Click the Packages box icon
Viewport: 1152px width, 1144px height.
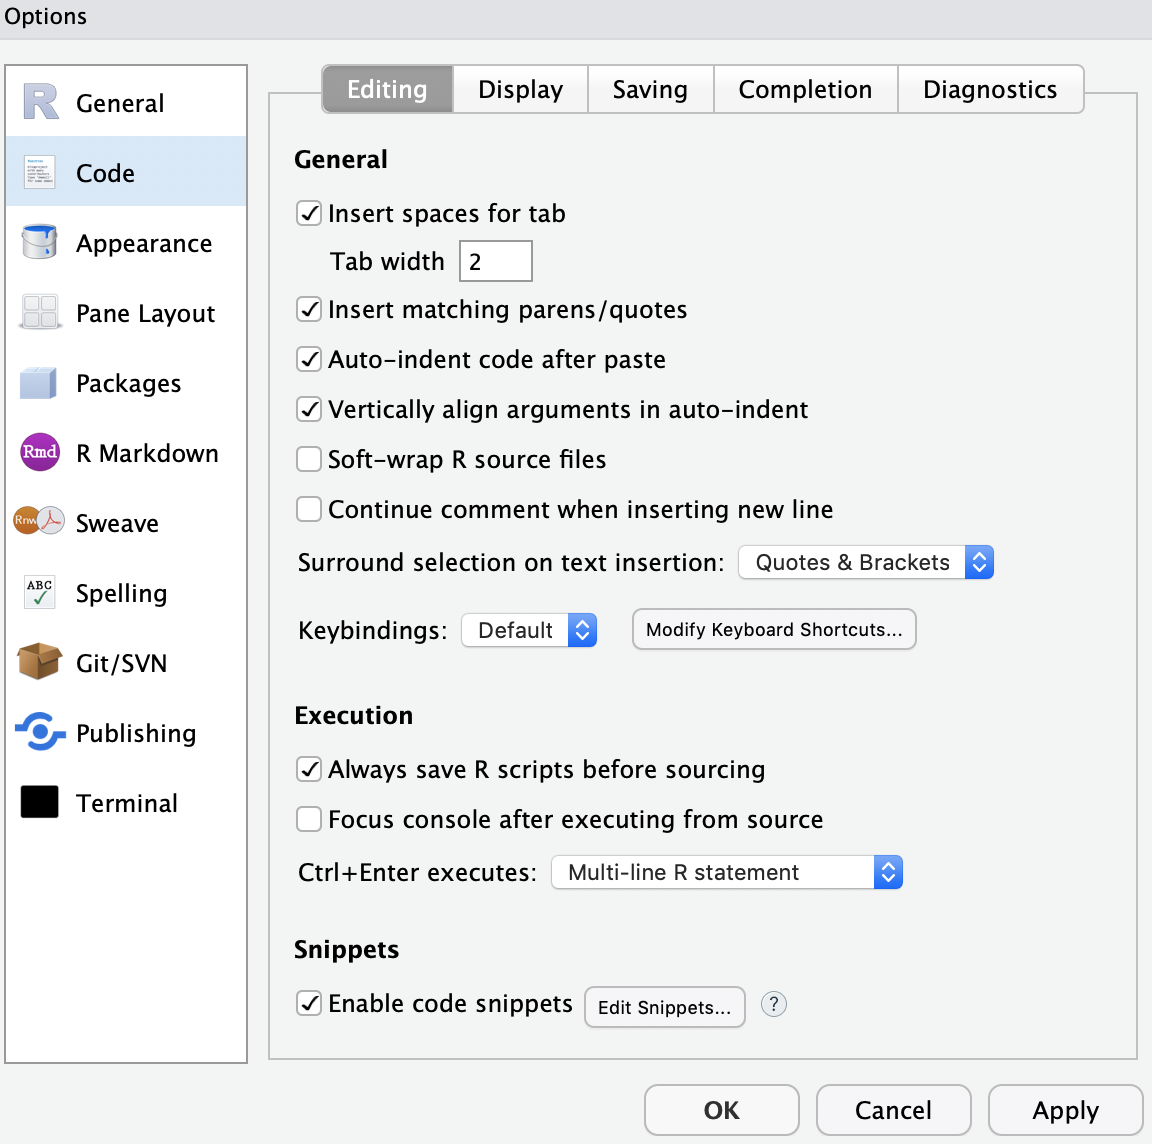pyautogui.click(x=39, y=382)
